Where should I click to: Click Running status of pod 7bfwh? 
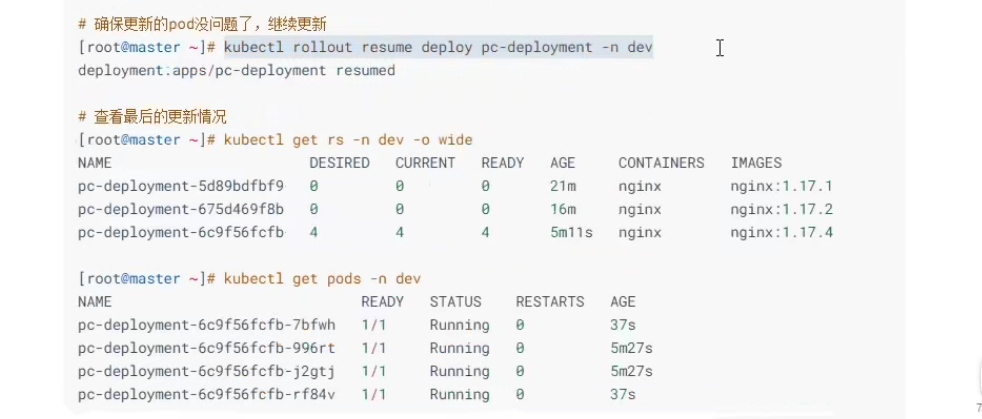[x=460, y=325]
